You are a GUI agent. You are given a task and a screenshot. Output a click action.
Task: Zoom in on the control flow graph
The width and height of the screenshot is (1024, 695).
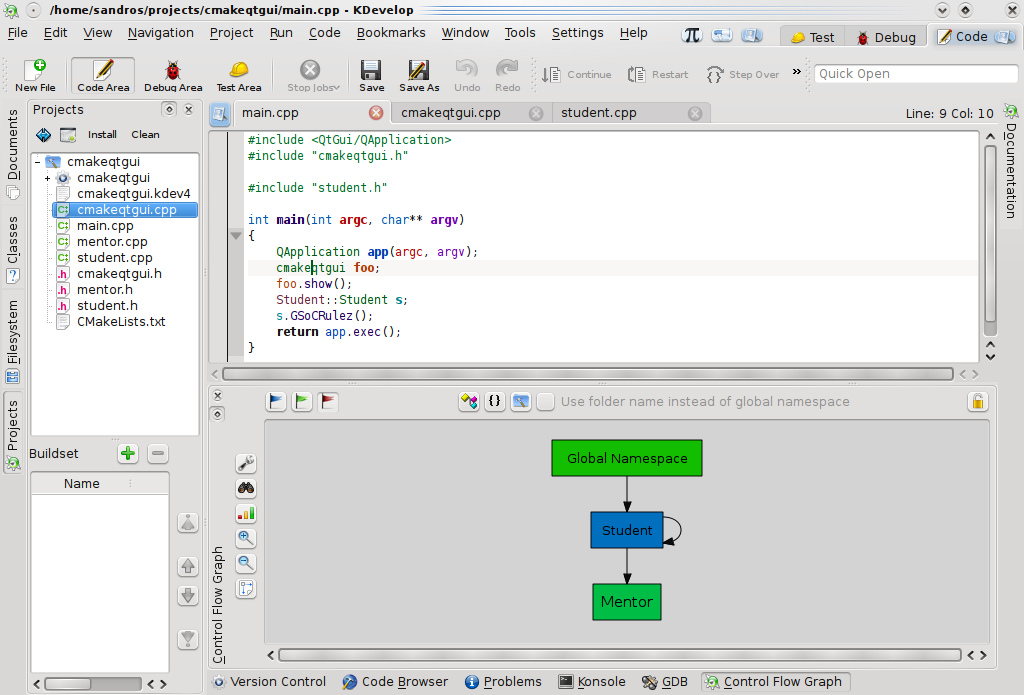(245, 538)
